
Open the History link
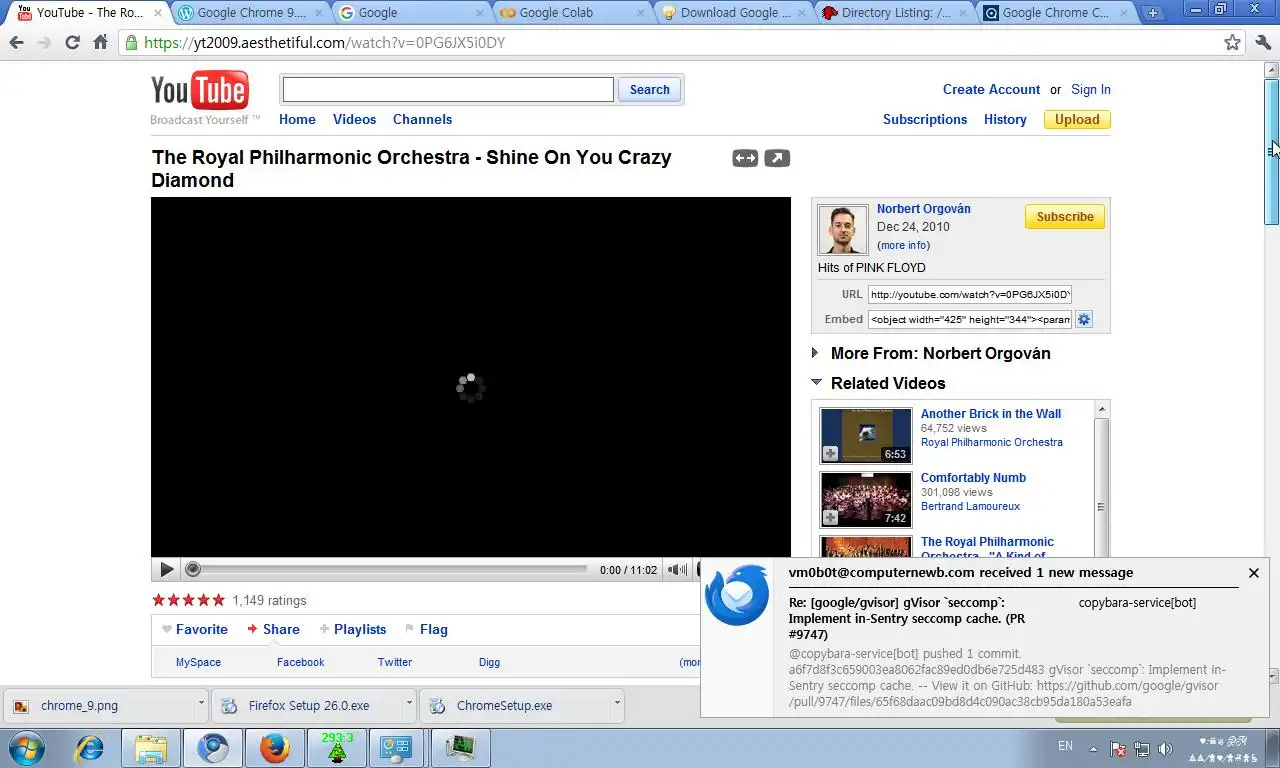pyautogui.click(x=1005, y=119)
